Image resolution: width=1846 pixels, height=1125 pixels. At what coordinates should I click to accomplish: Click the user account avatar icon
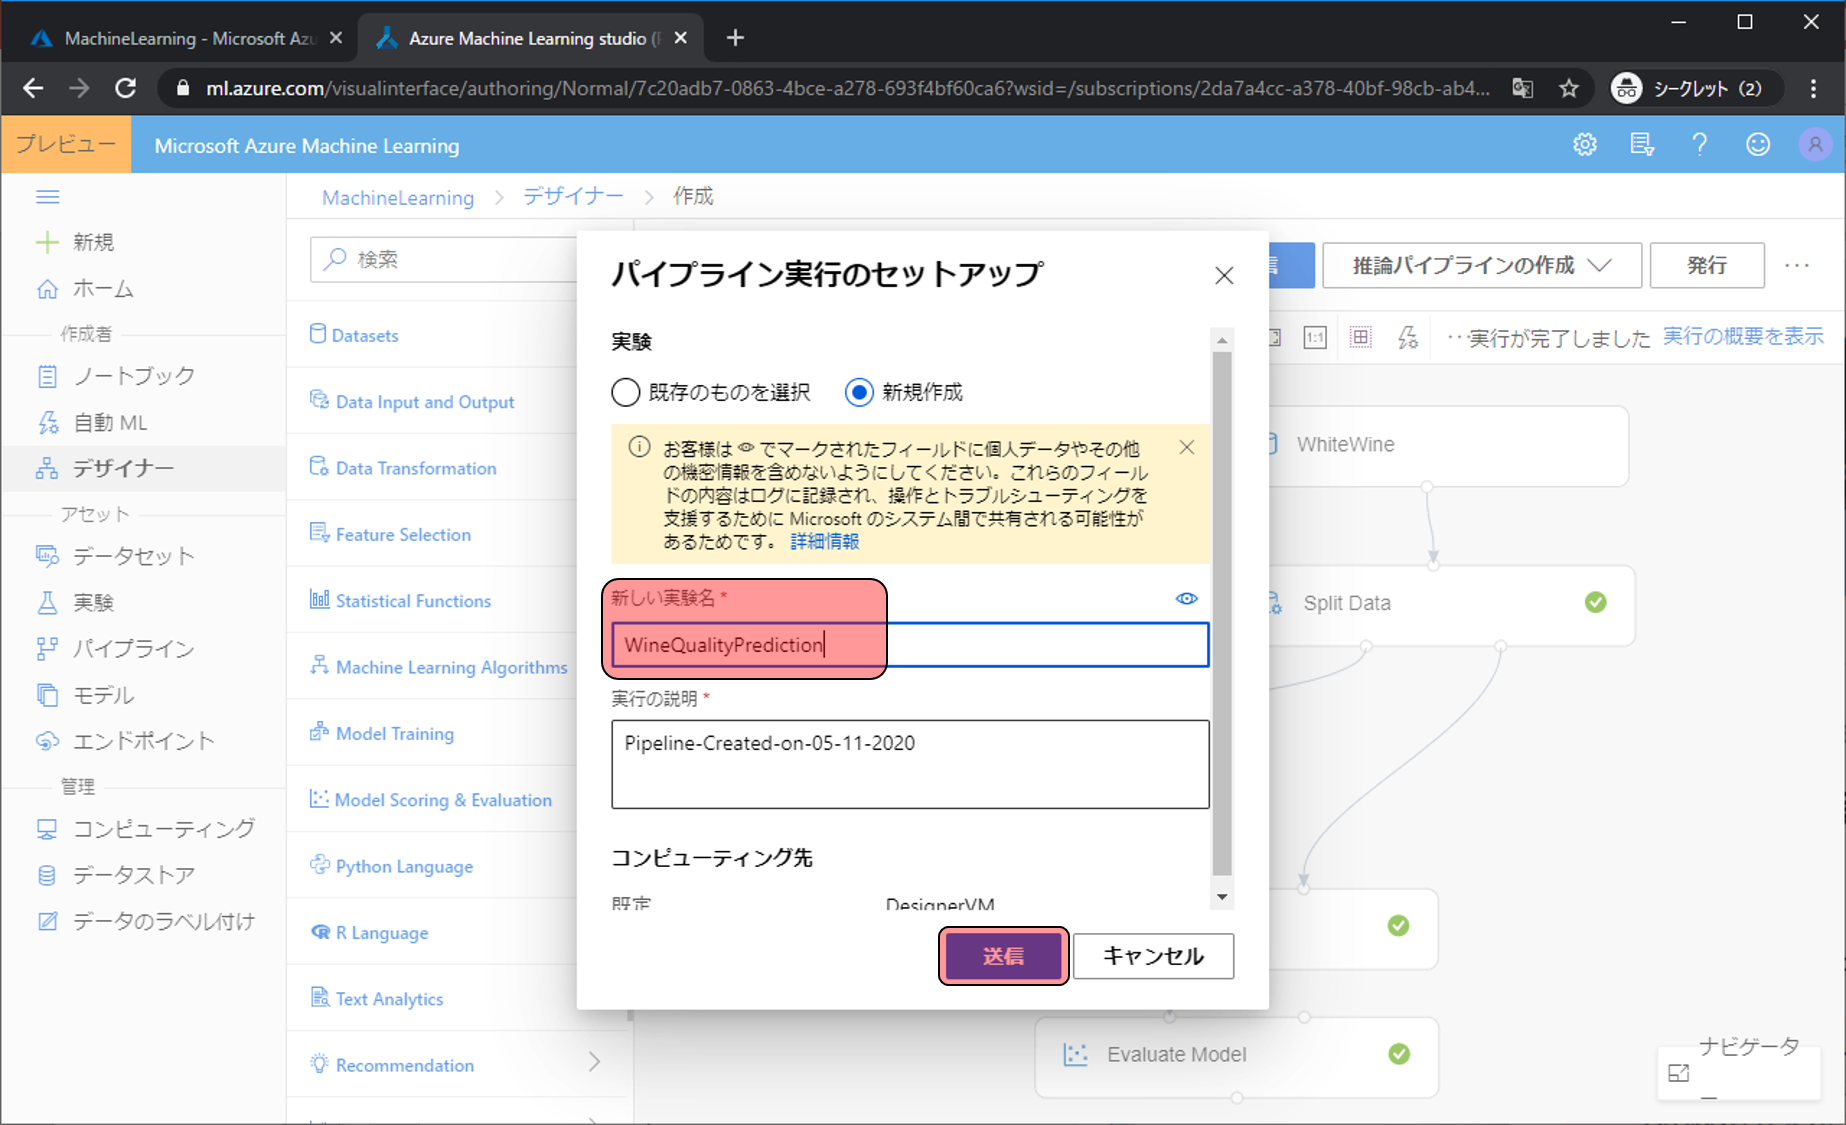tap(1814, 145)
